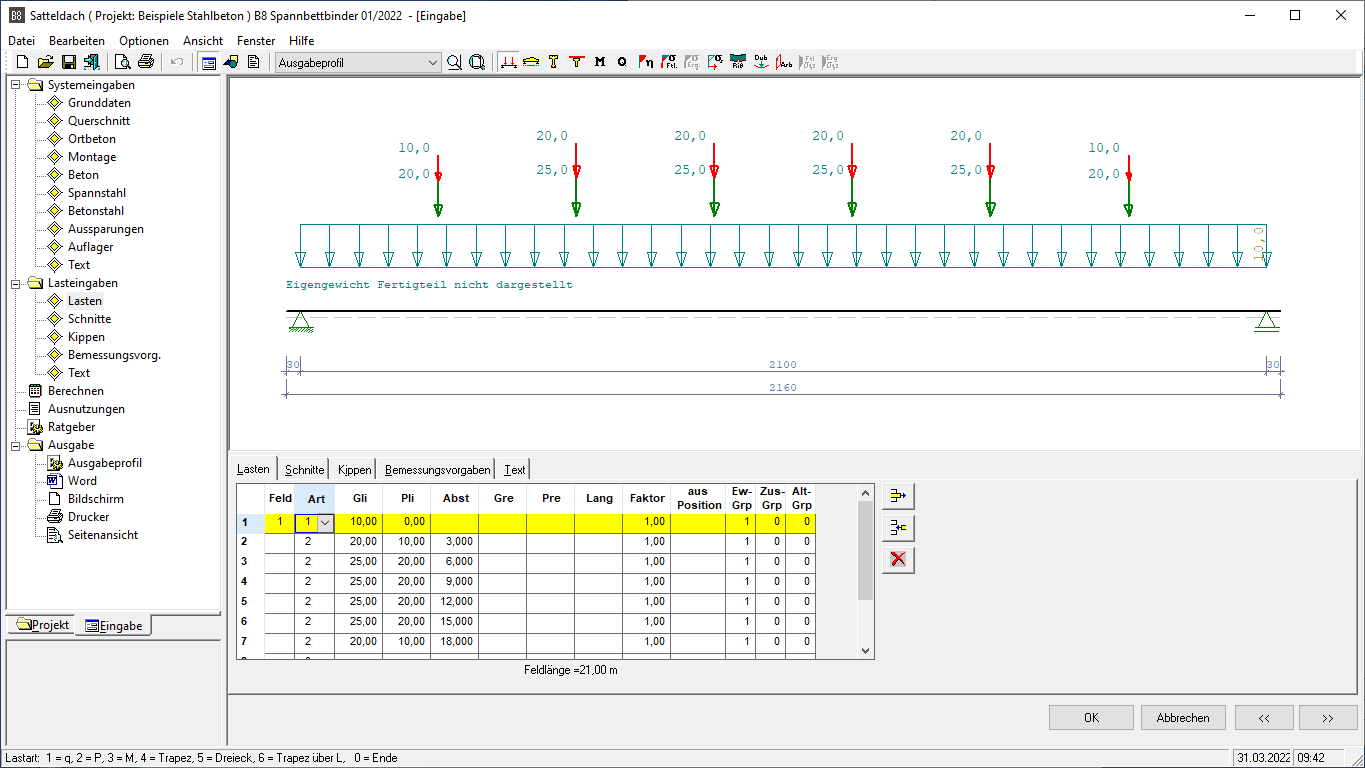The image size is (1365, 768).
Task: Open the Ansicht menu
Action: pyautogui.click(x=203, y=41)
